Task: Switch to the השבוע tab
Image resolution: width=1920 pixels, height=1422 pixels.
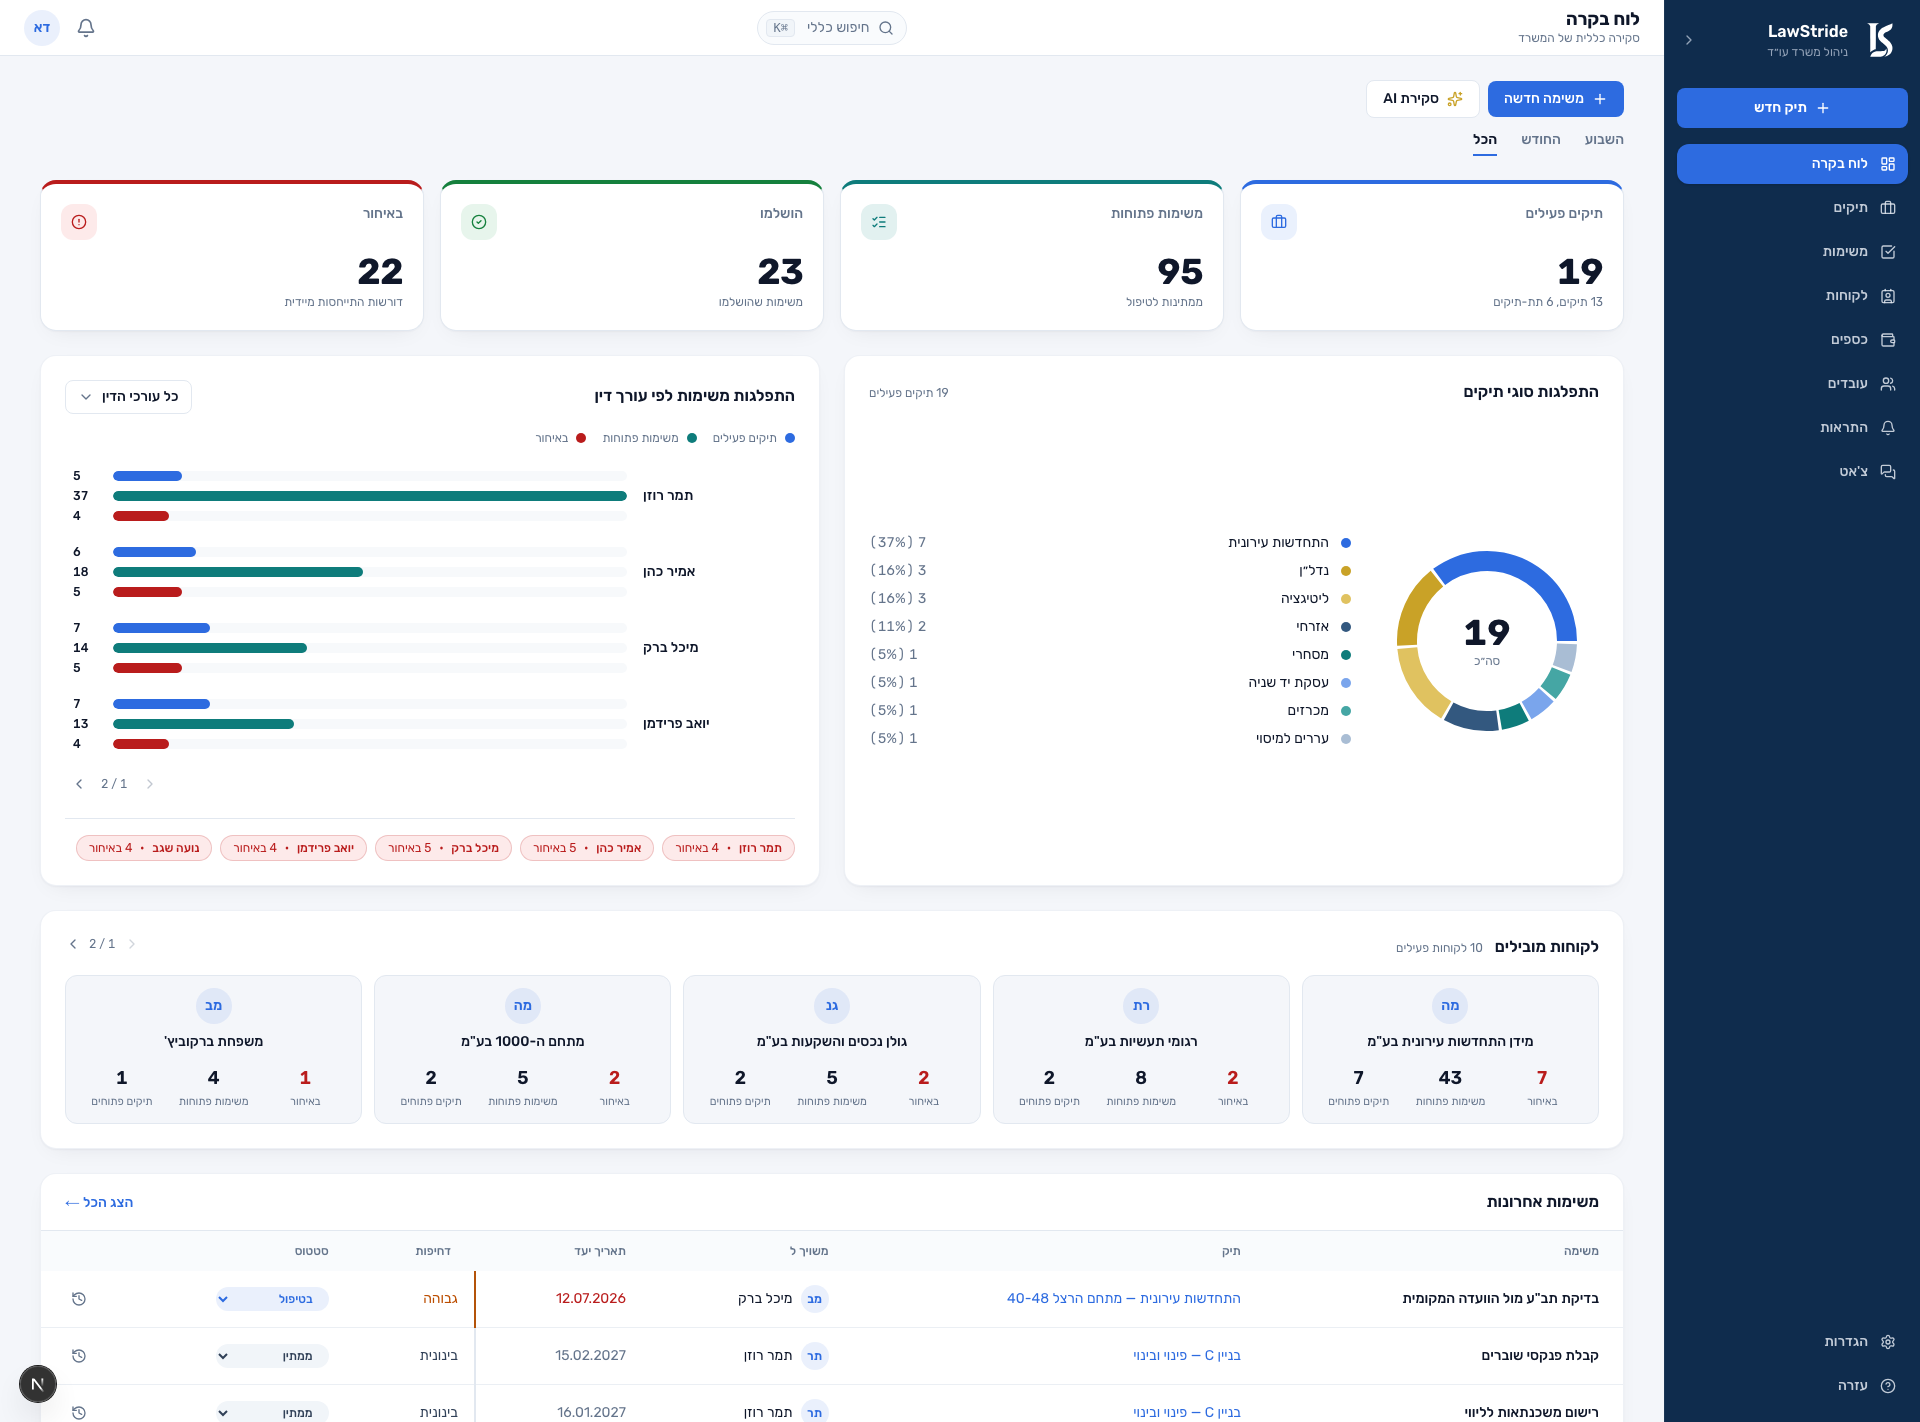Action: (1604, 140)
